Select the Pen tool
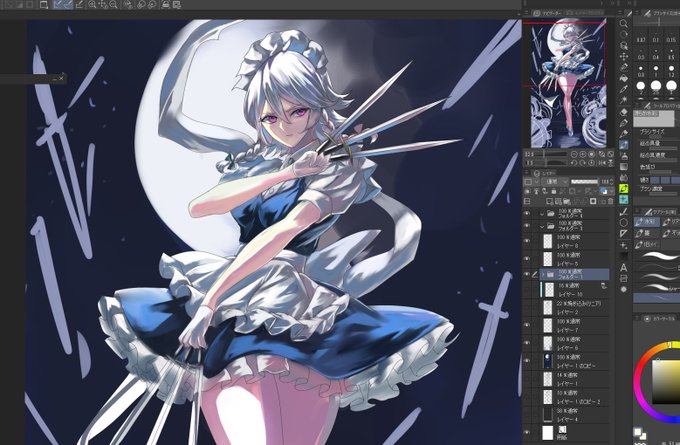The height and width of the screenshot is (445, 680). 624,123
